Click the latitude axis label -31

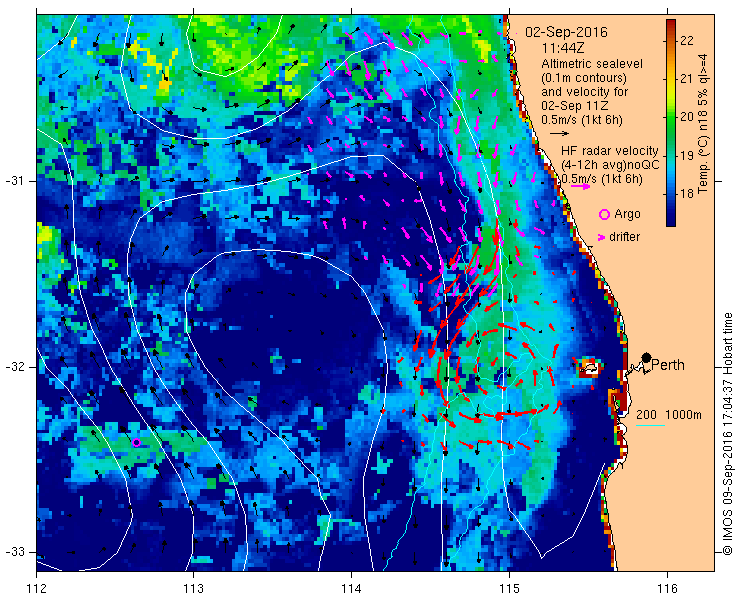13,181
